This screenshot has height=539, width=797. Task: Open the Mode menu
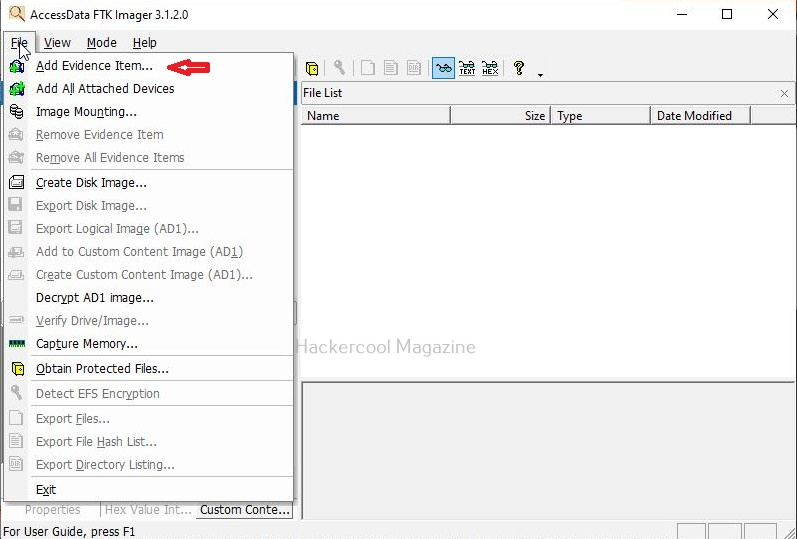[x=101, y=43]
